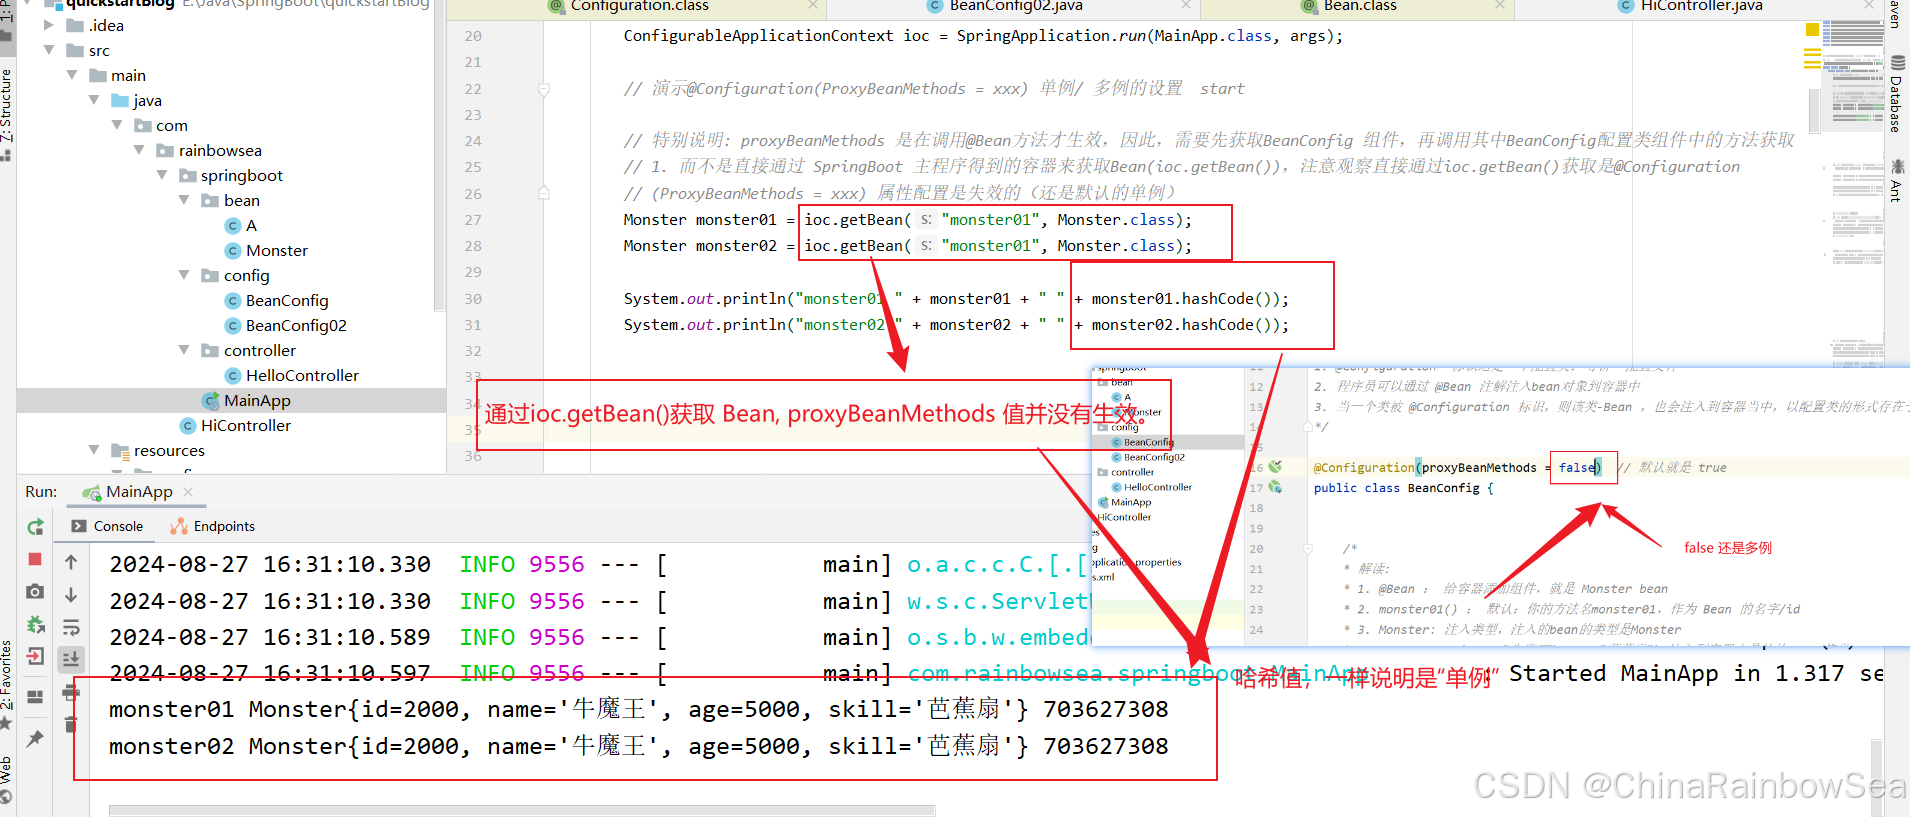Image resolution: width=1910 pixels, height=817 pixels.
Task: Collapse the src folder
Action: tap(49, 50)
